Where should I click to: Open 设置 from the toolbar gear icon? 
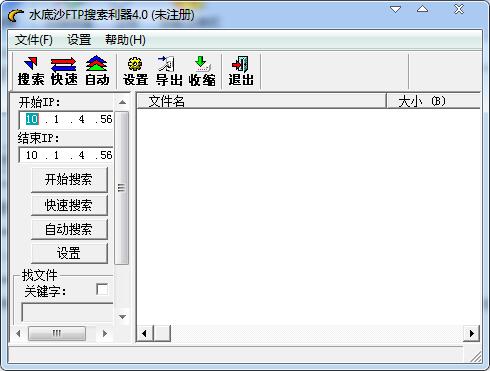(x=135, y=71)
